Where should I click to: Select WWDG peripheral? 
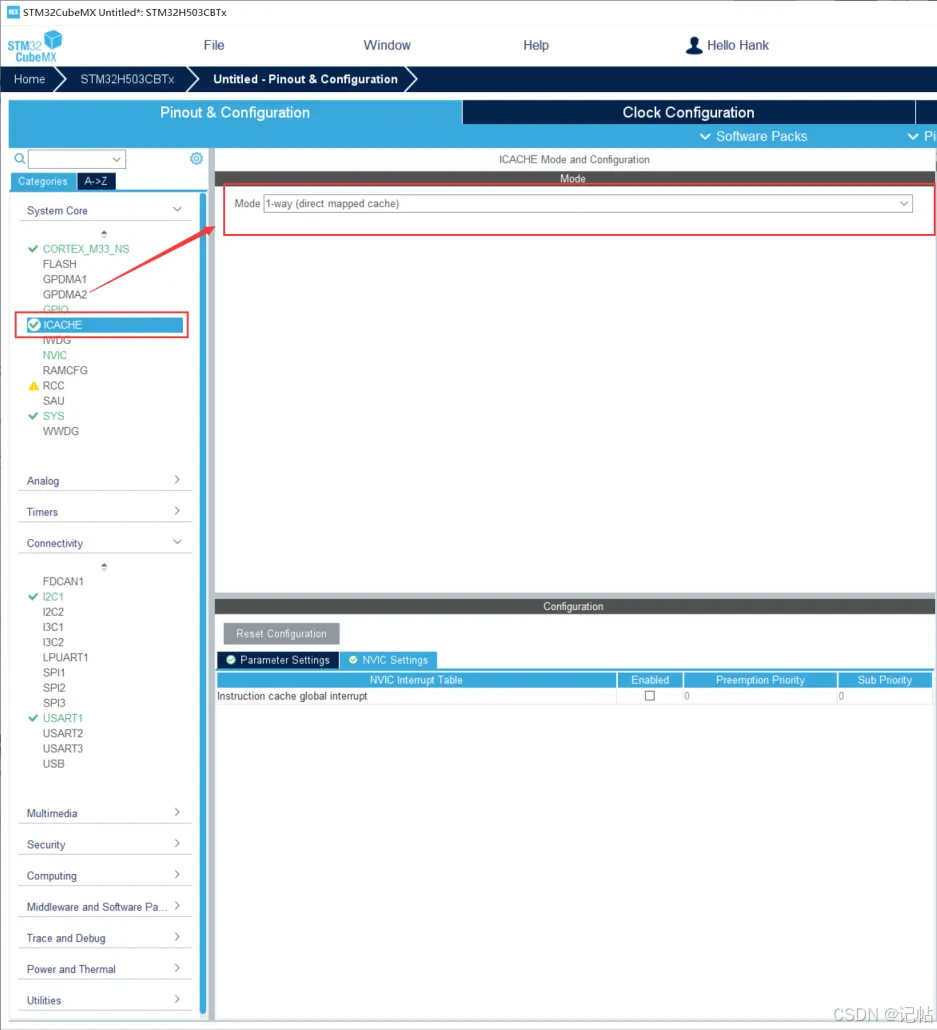click(60, 431)
